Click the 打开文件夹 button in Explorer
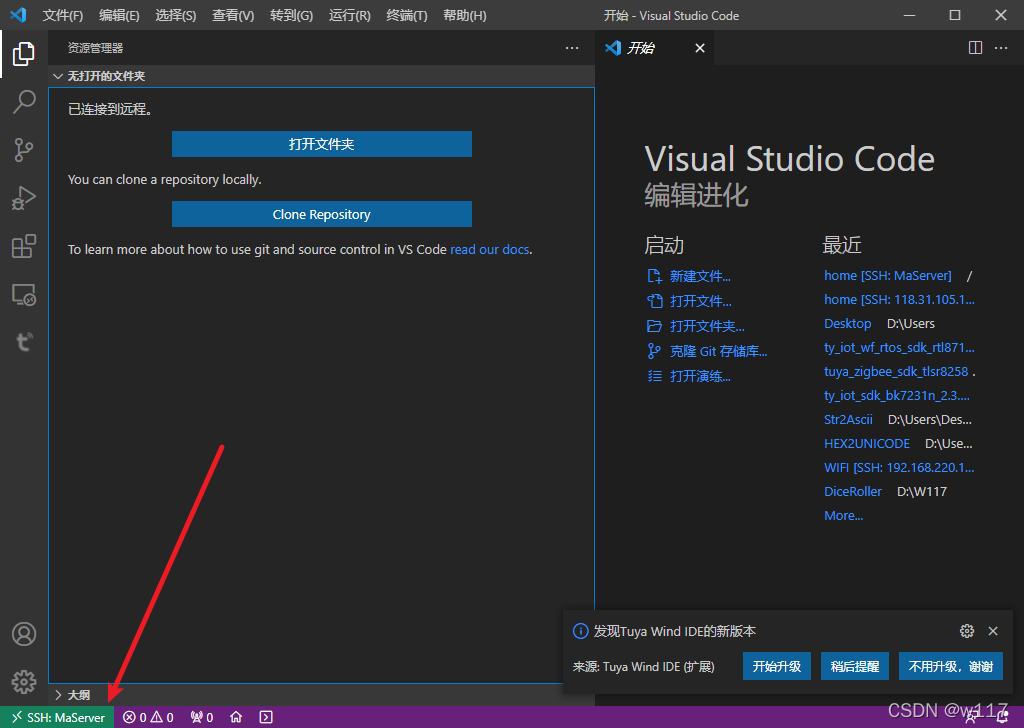 click(x=321, y=144)
